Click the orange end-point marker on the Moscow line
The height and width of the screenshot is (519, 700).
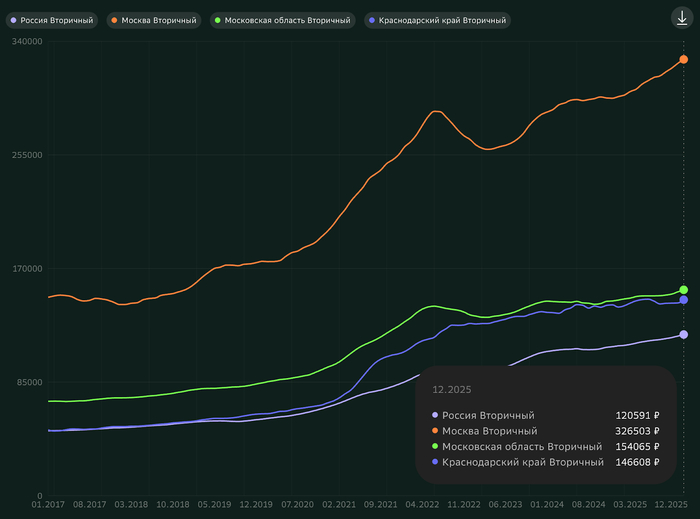coord(684,60)
